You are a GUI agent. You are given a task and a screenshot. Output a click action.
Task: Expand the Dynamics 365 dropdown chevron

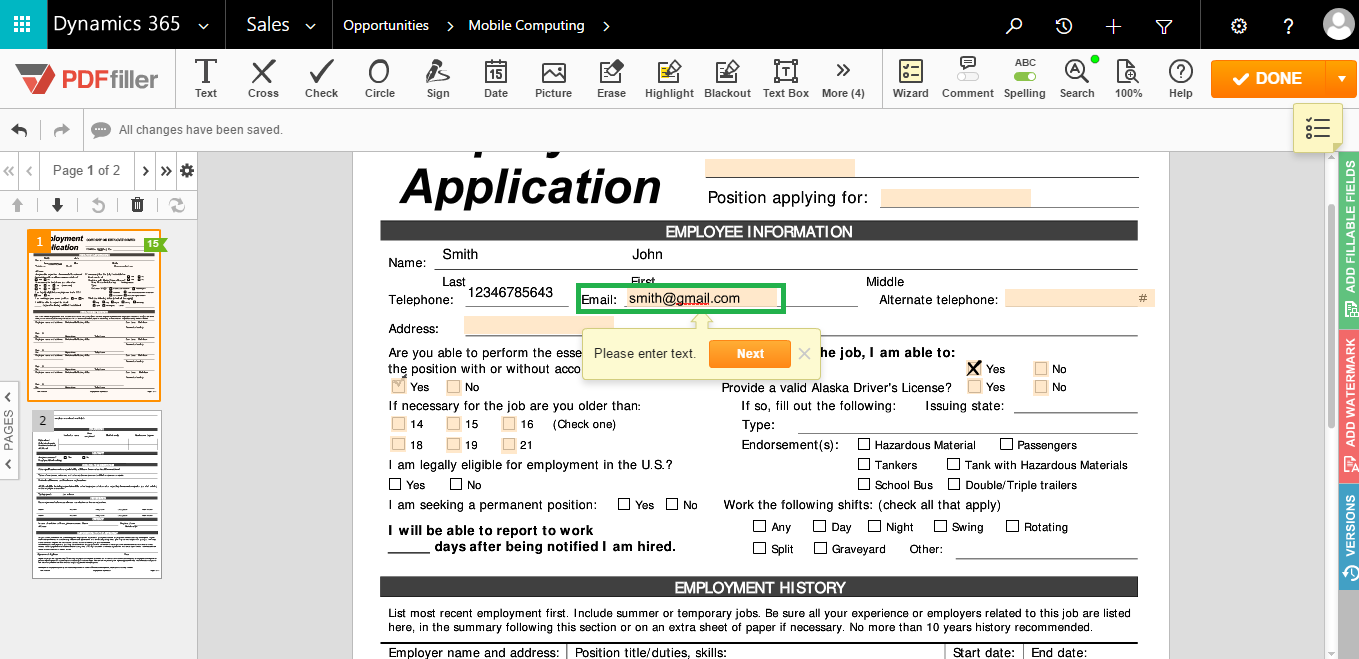[x=204, y=27]
